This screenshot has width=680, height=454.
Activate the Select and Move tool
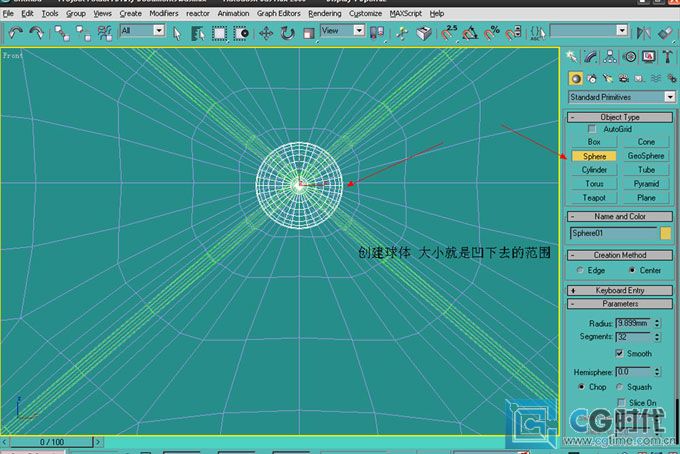[266, 33]
